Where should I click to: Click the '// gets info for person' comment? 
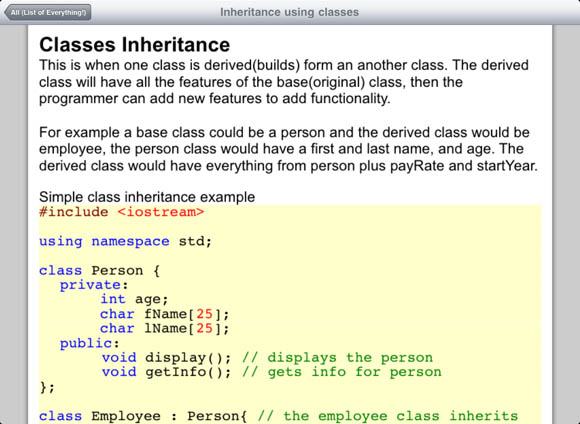[x=342, y=372]
